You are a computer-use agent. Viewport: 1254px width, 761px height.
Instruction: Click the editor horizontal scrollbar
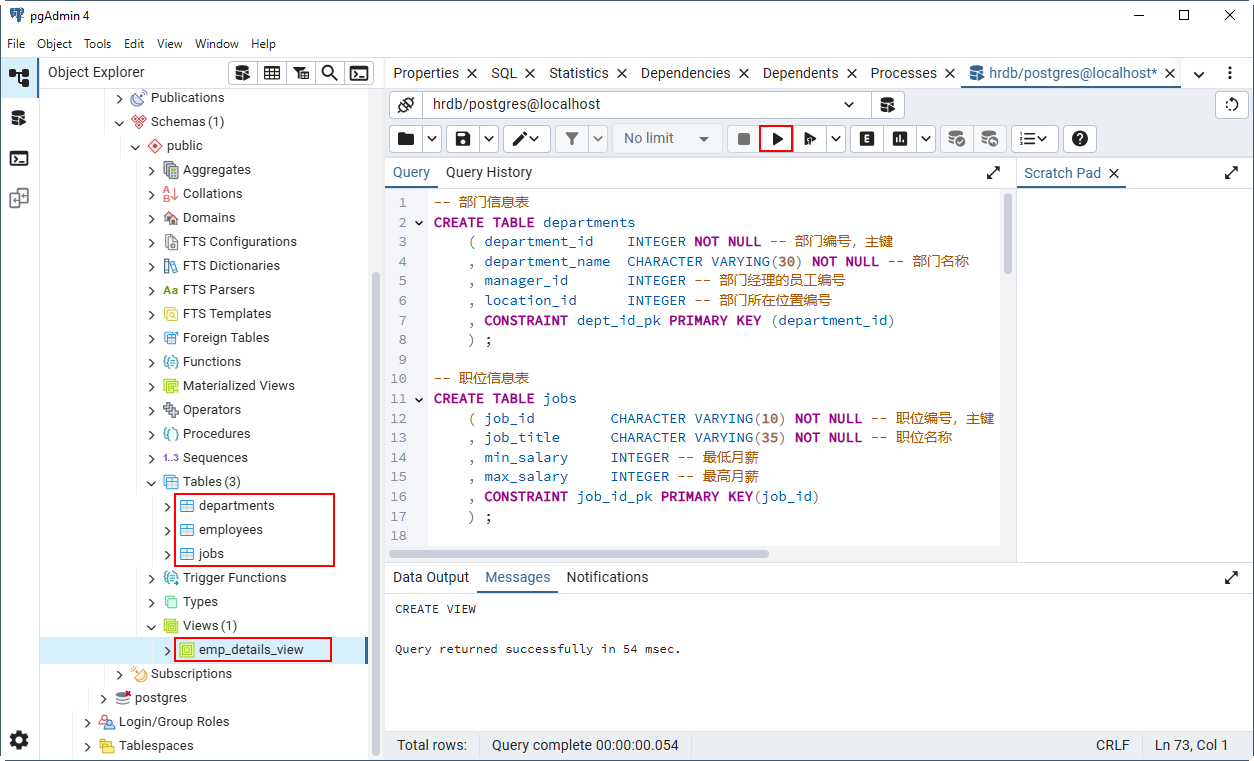[580, 554]
